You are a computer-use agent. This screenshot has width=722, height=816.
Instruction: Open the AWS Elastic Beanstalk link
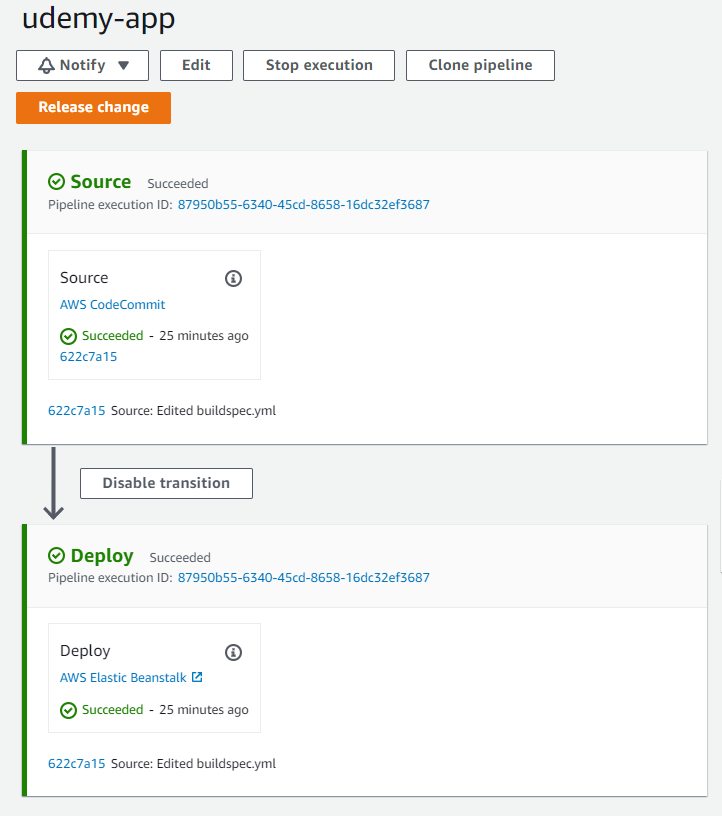[123, 678]
